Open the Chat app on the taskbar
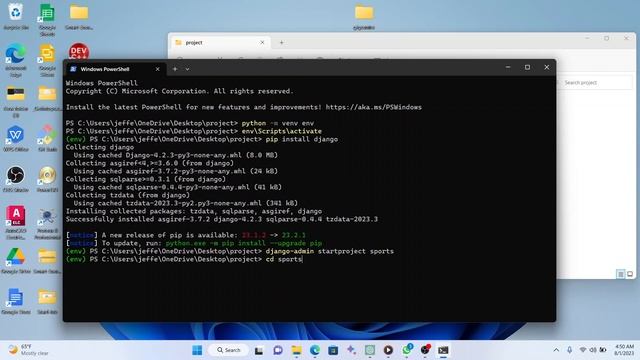The height and width of the screenshot is (360, 640). pyautogui.click(x=278, y=350)
